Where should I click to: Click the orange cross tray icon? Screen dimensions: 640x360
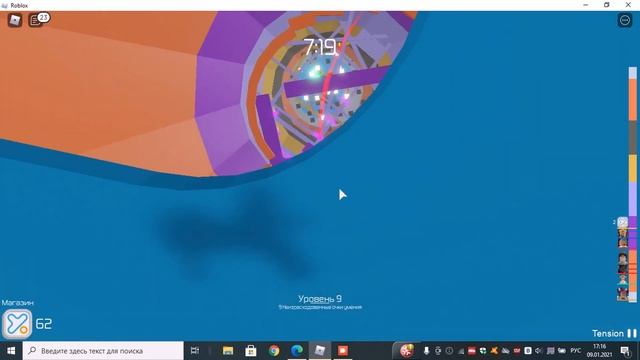coord(494,351)
